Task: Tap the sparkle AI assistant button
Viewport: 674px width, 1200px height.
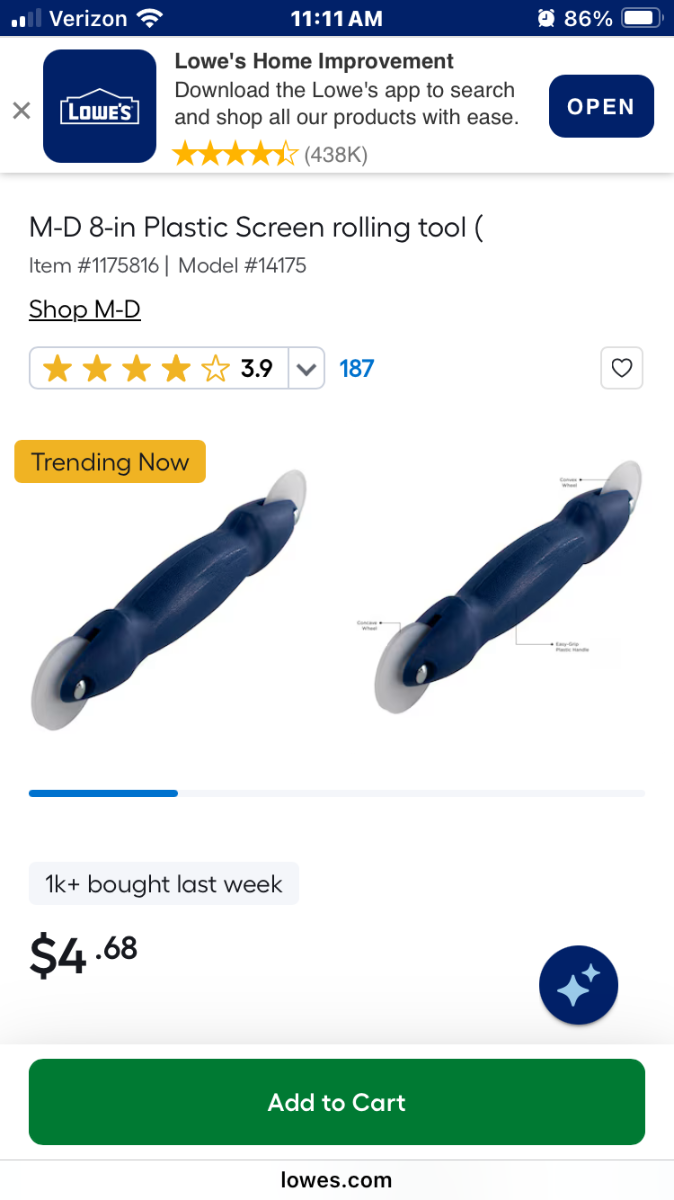Action: (x=579, y=986)
